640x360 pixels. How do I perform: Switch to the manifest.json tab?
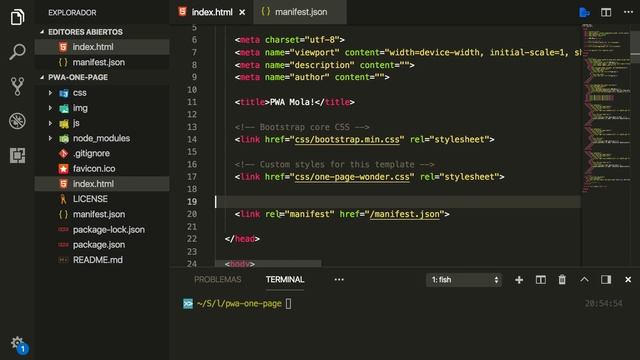pyautogui.click(x=300, y=12)
